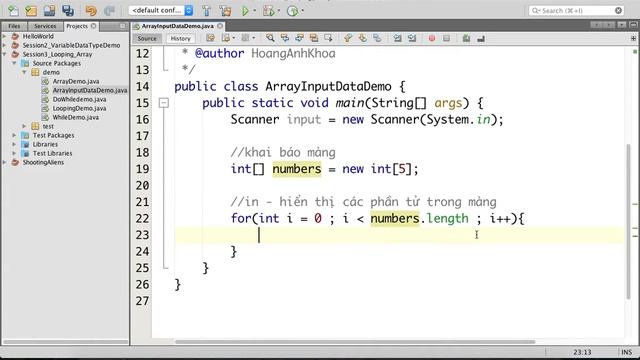This screenshot has width=640, height=360.
Task: Click the Debug Project icon
Action: (x=269, y=11)
